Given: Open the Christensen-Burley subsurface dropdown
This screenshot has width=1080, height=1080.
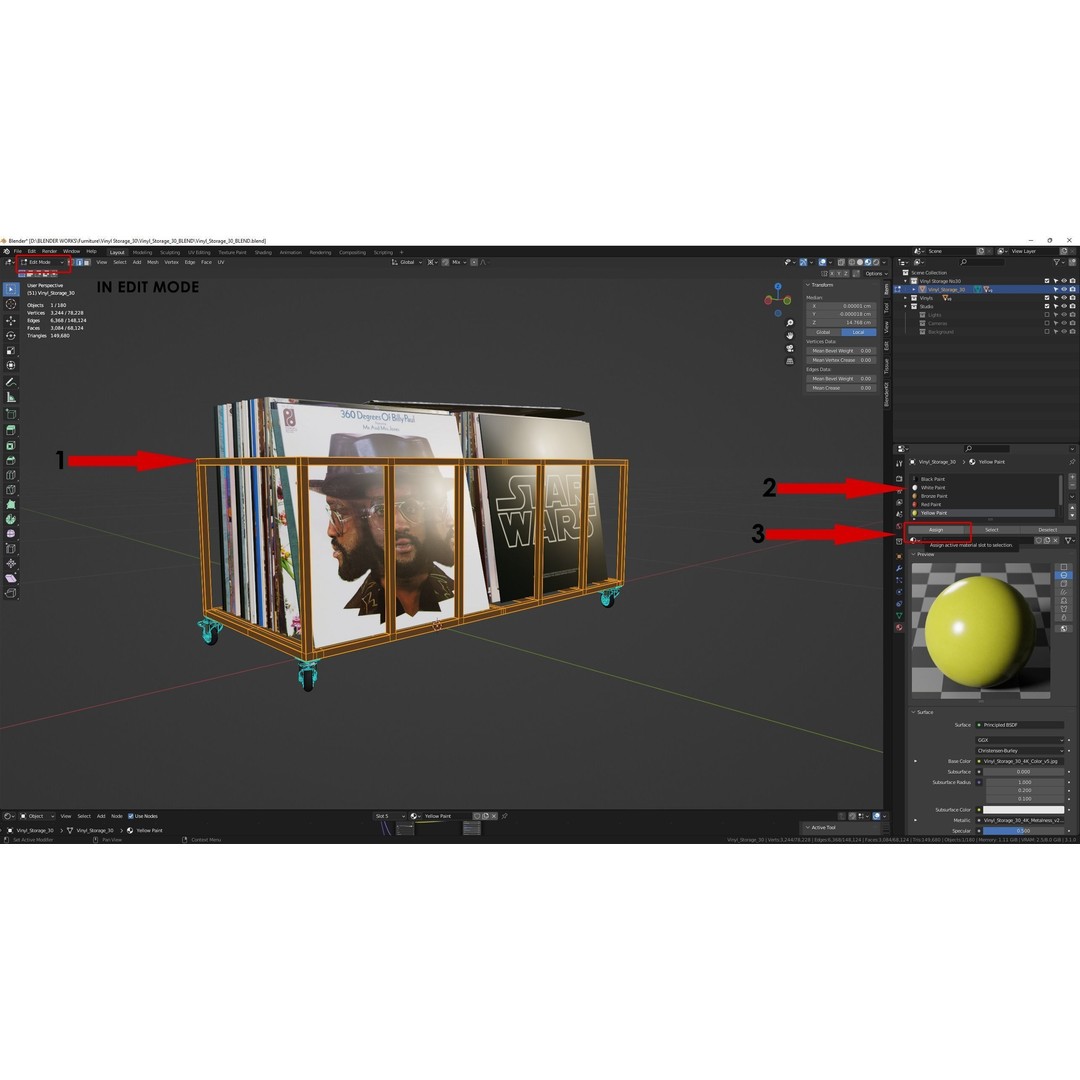Looking at the screenshot, I should (1020, 751).
